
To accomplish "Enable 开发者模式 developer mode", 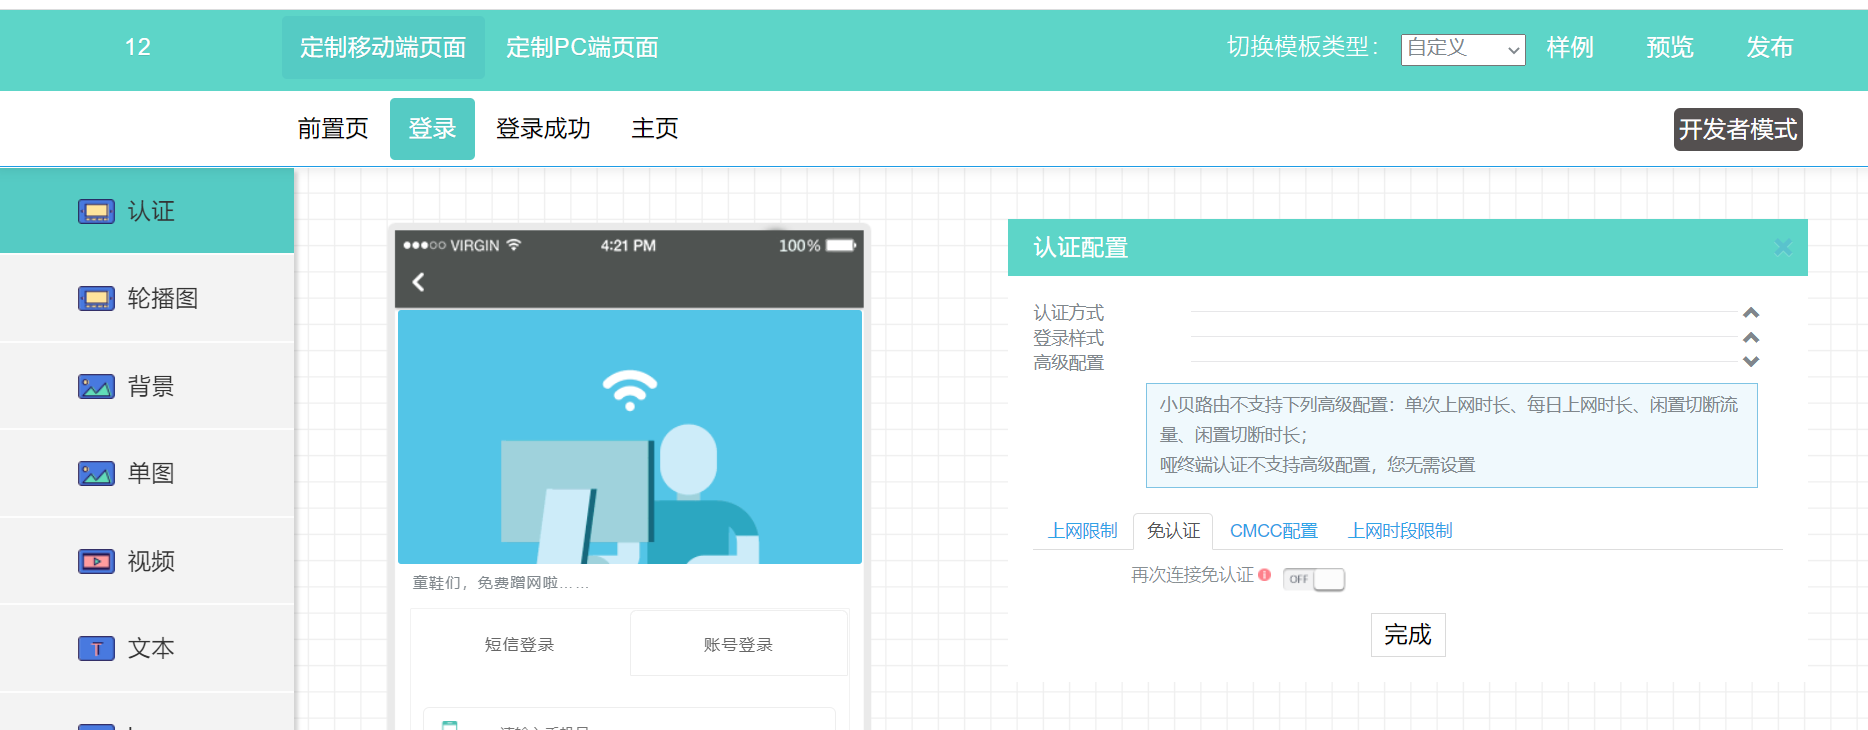I will pyautogui.click(x=1738, y=129).
